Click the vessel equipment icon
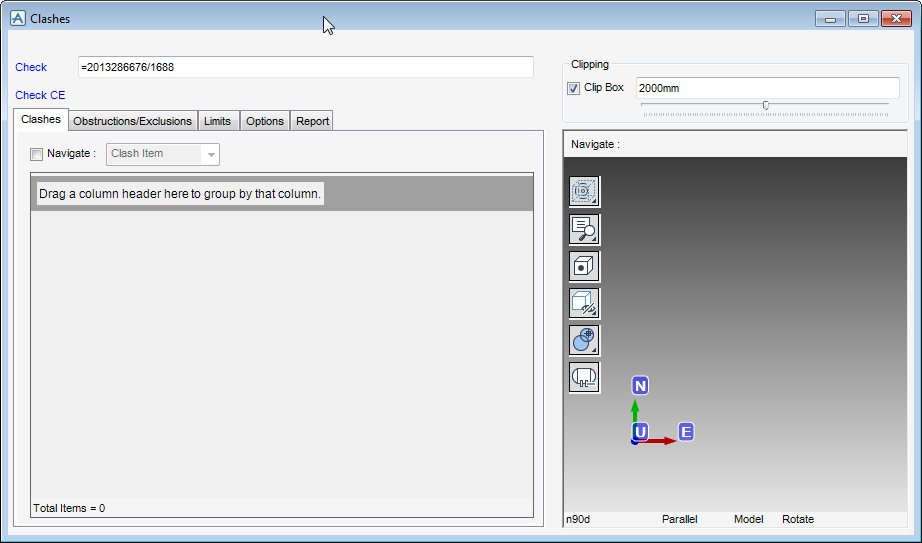 tap(584, 377)
